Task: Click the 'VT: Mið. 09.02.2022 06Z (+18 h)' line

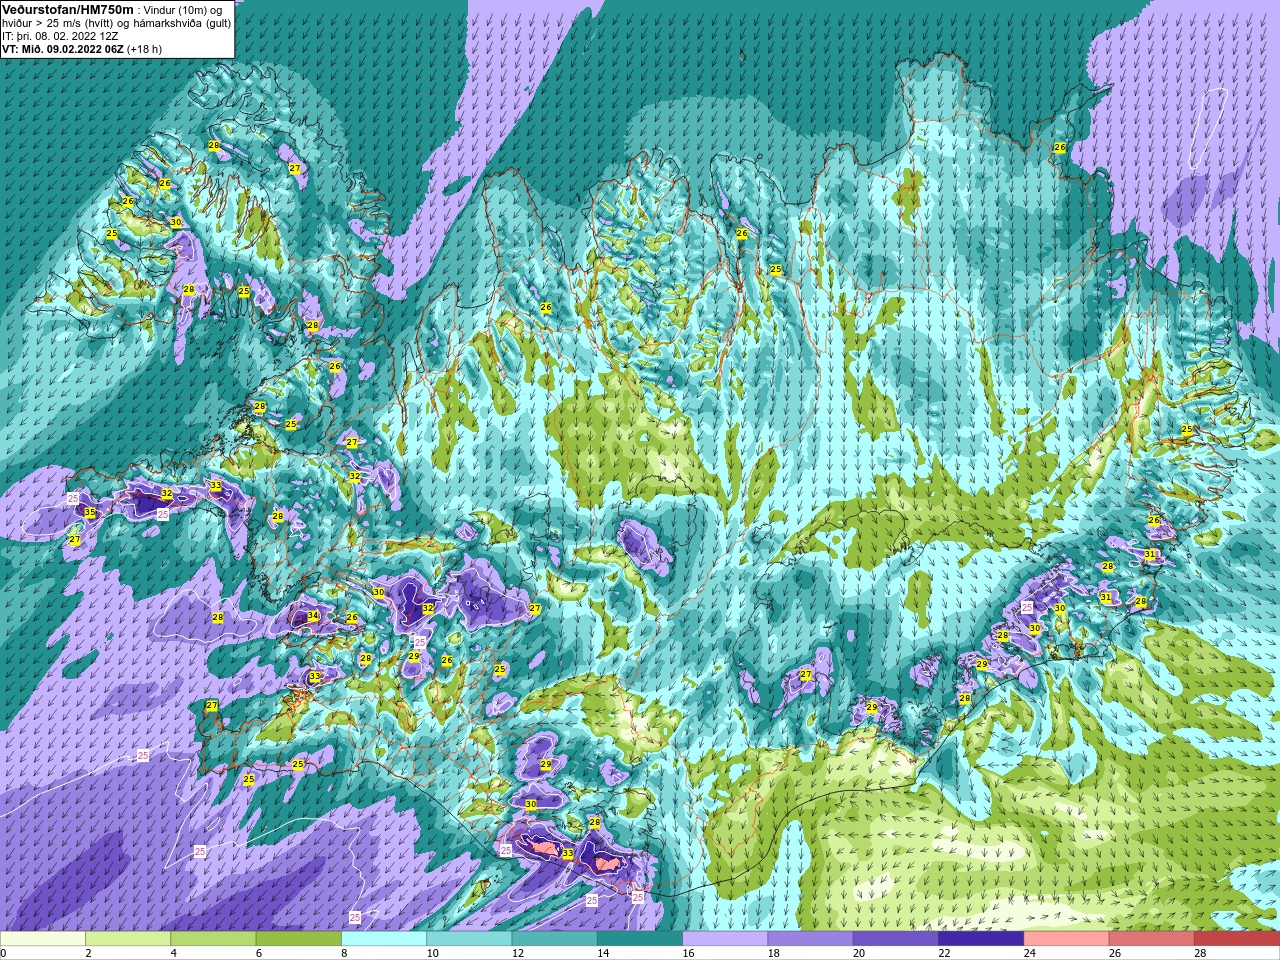Action: pyautogui.click(x=82, y=49)
